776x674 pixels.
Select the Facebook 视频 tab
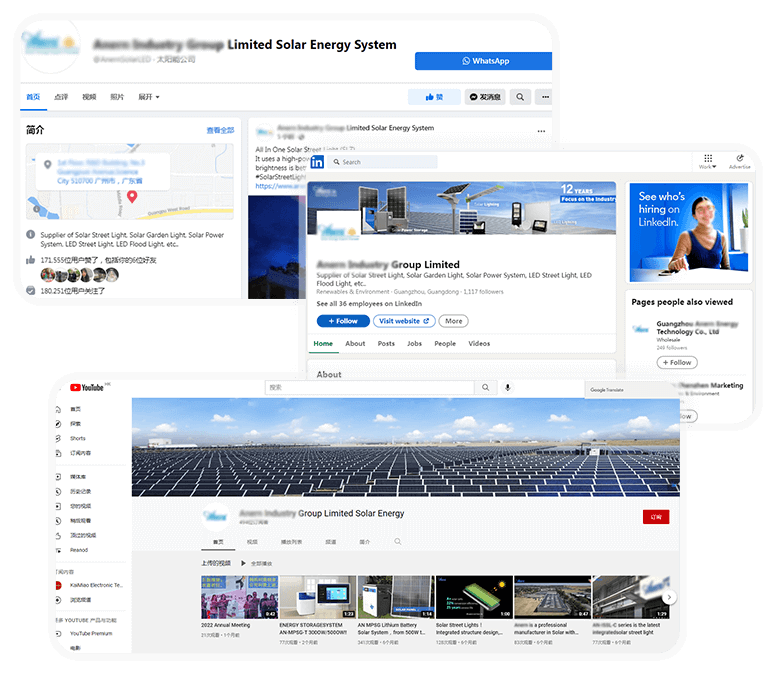[x=89, y=97]
